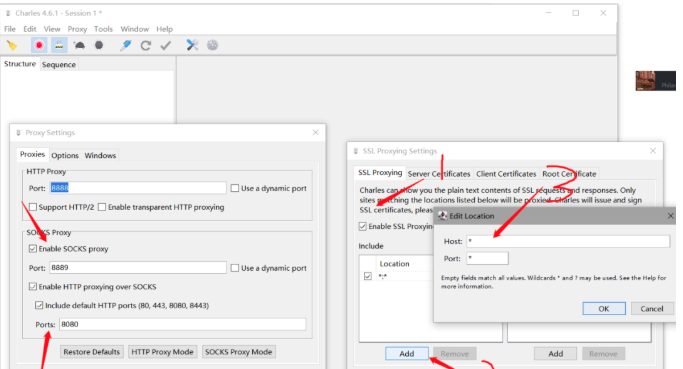683x369 pixels.
Task: Select the Proxies tab in Proxy Settings
Action: (32, 154)
